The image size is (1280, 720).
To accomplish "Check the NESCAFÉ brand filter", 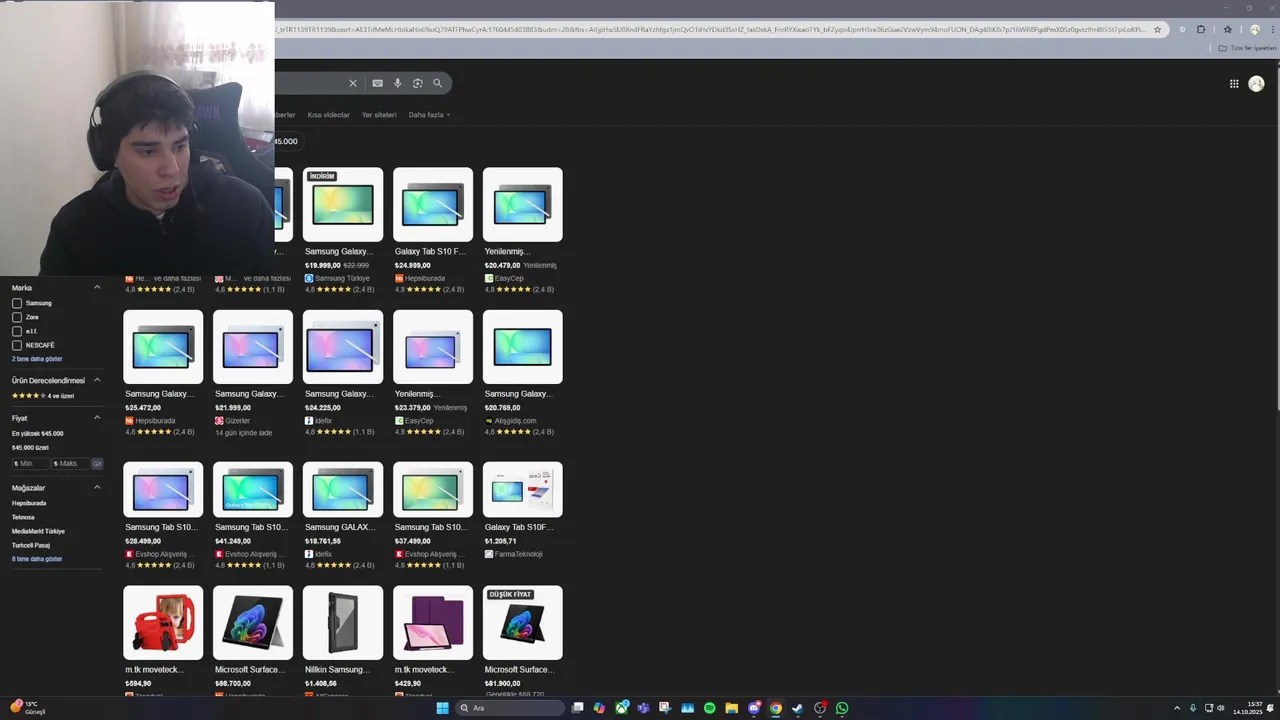I will (x=17, y=345).
